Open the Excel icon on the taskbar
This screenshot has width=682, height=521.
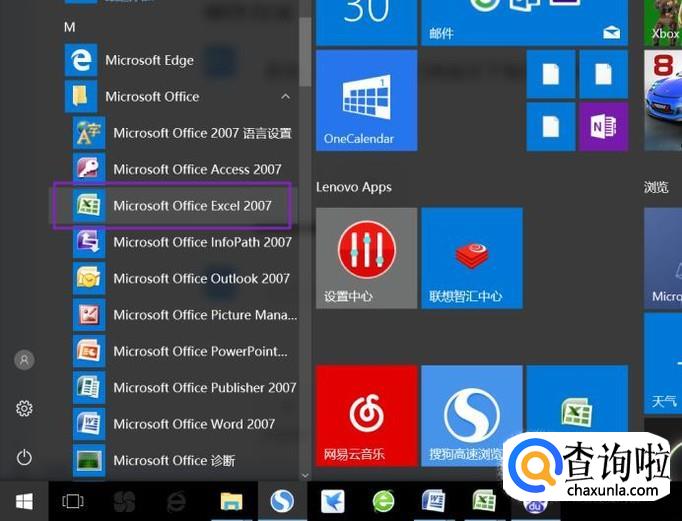[x=484, y=501]
